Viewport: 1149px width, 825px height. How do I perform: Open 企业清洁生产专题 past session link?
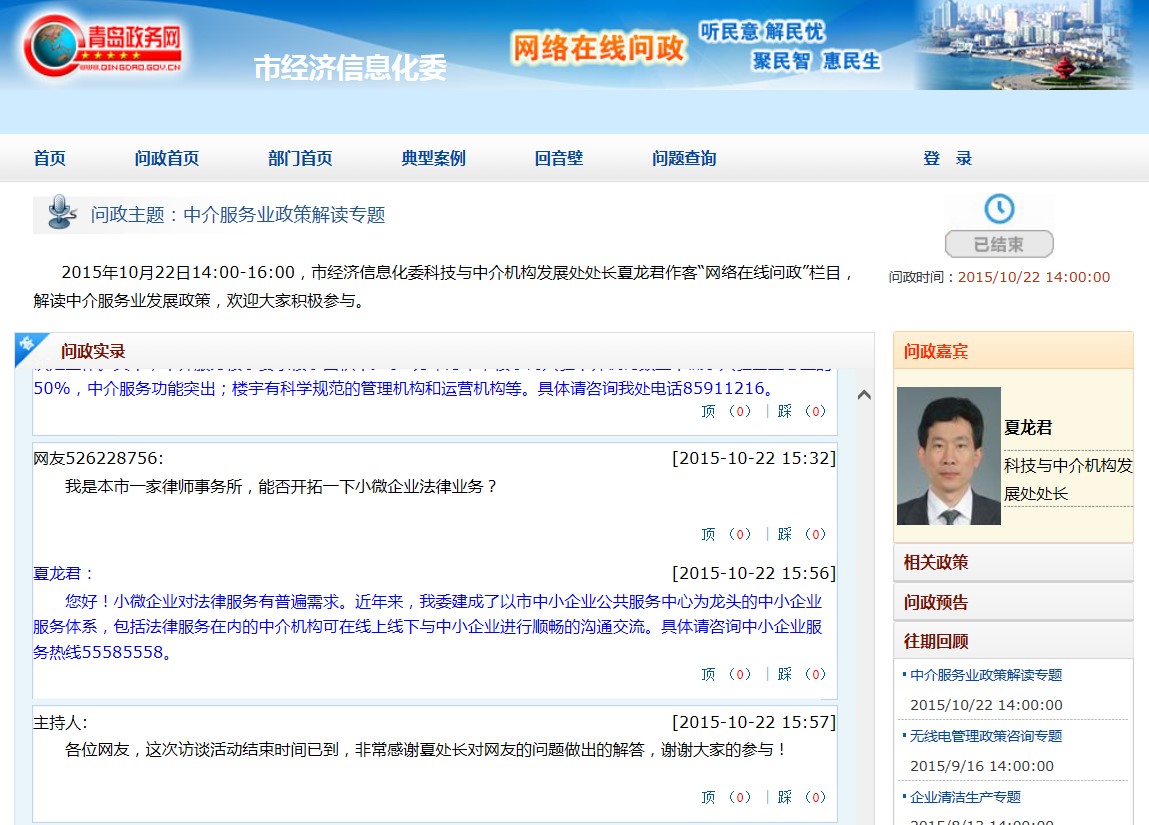[x=965, y=797]
